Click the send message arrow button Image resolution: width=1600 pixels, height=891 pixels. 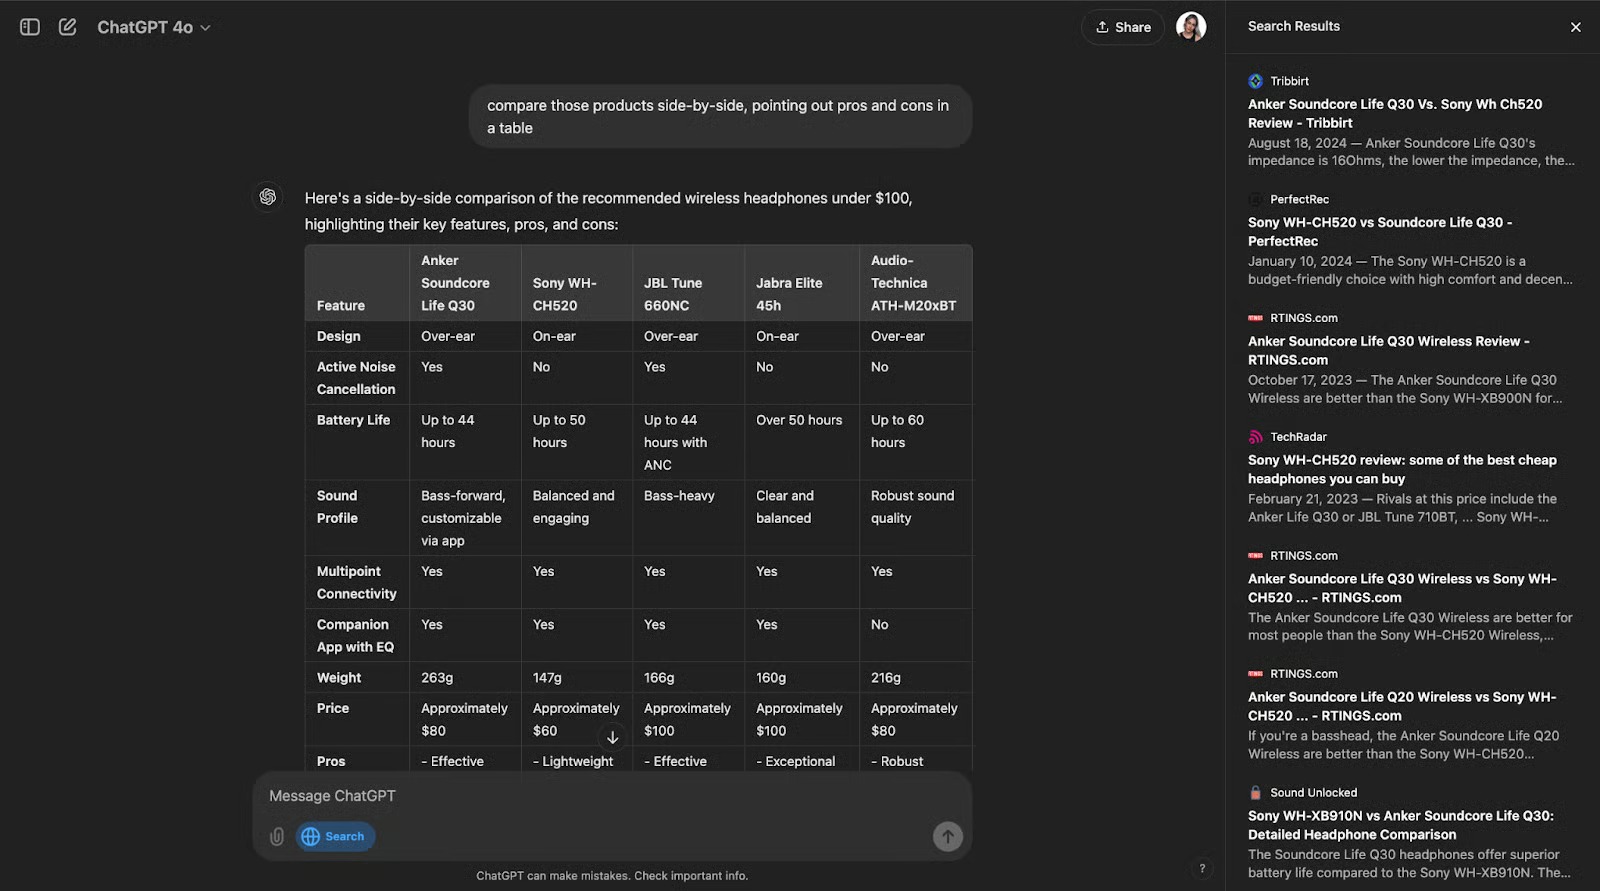(x=947, y=836)
